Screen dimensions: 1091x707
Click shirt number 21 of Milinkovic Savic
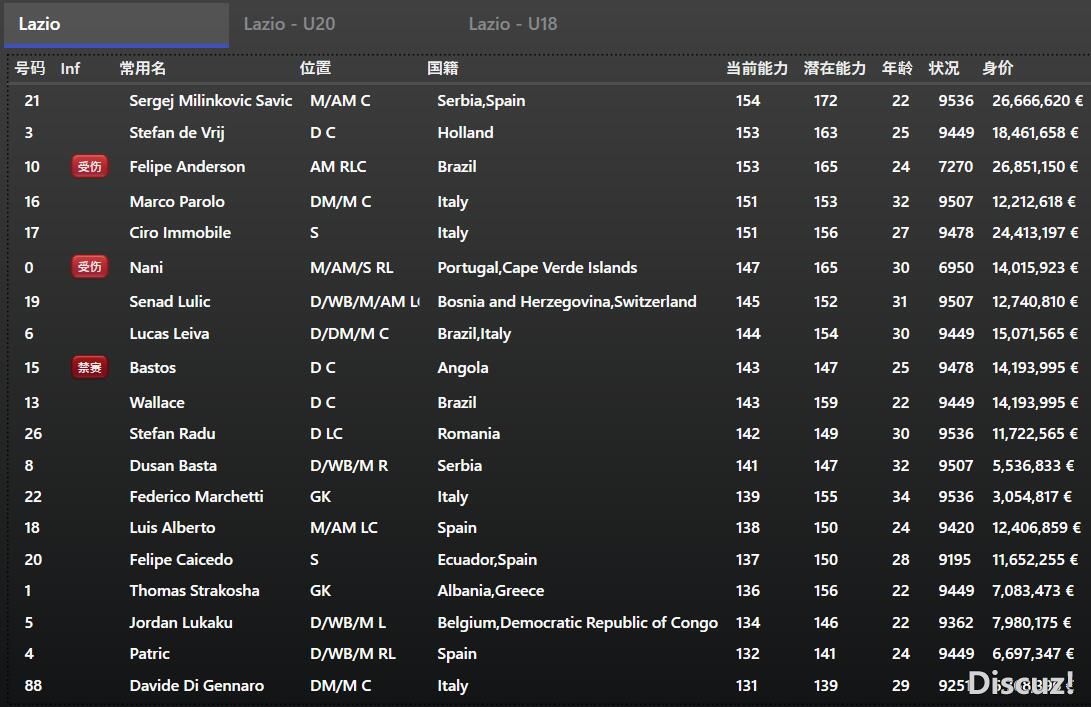point(32,101)
